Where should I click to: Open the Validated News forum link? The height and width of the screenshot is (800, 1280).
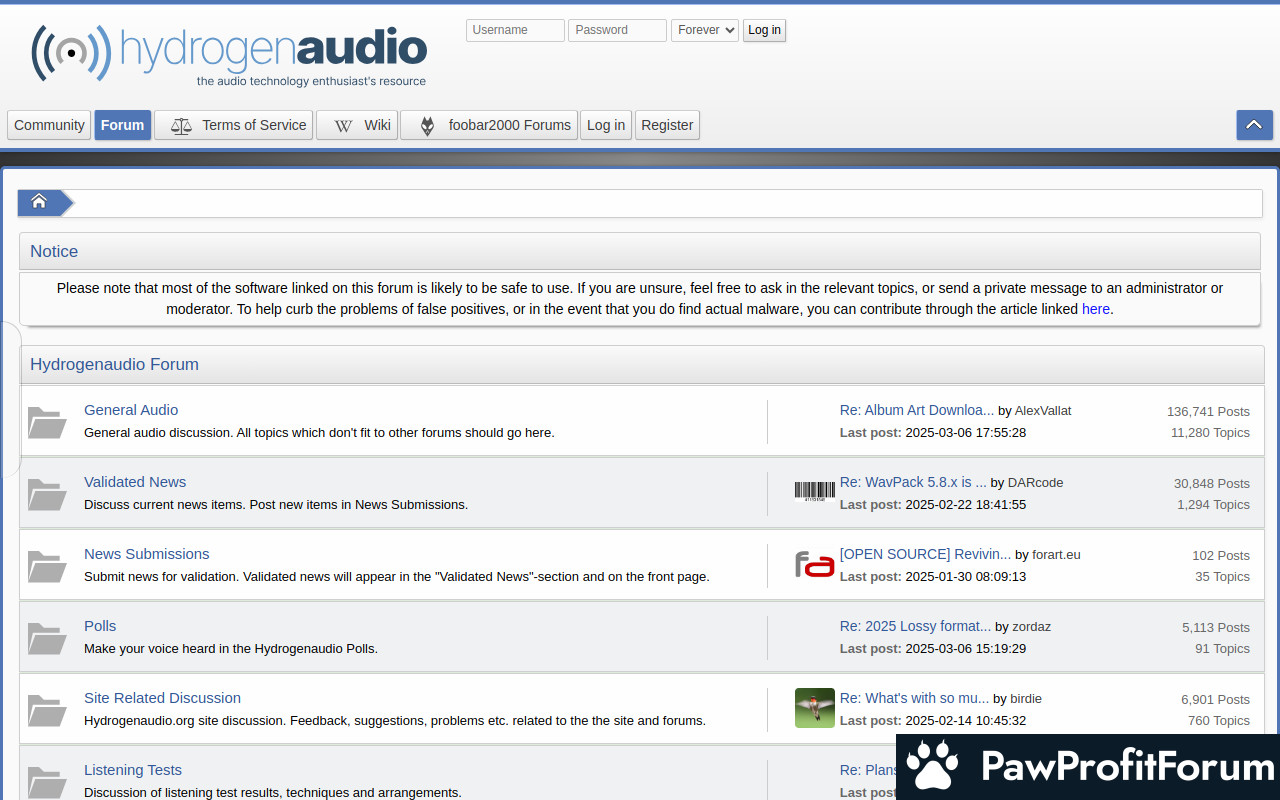(135, 482)
